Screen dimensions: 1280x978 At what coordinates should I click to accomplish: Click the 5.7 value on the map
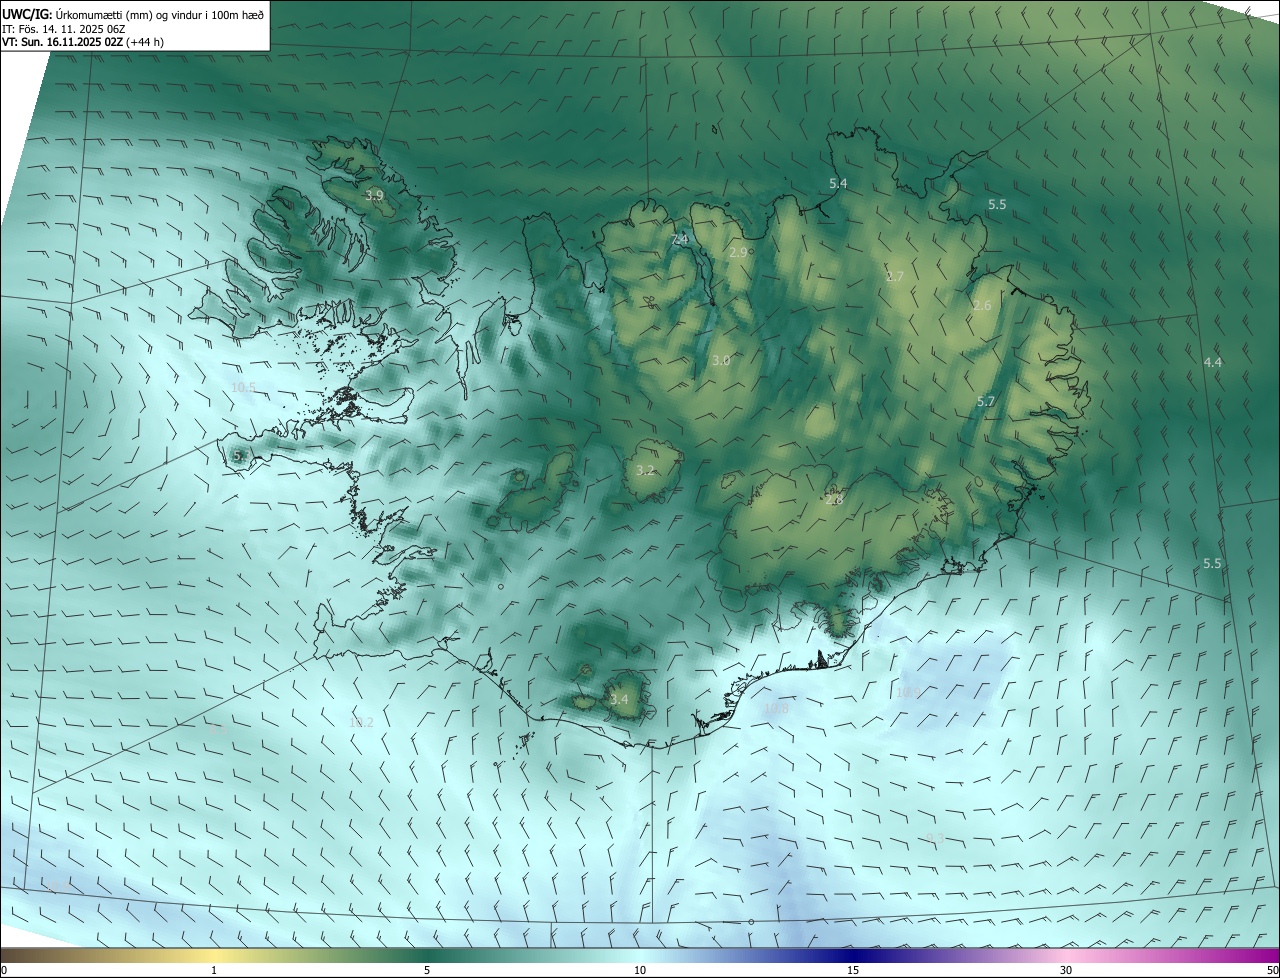pyautogui.click(x=986, y=401)
